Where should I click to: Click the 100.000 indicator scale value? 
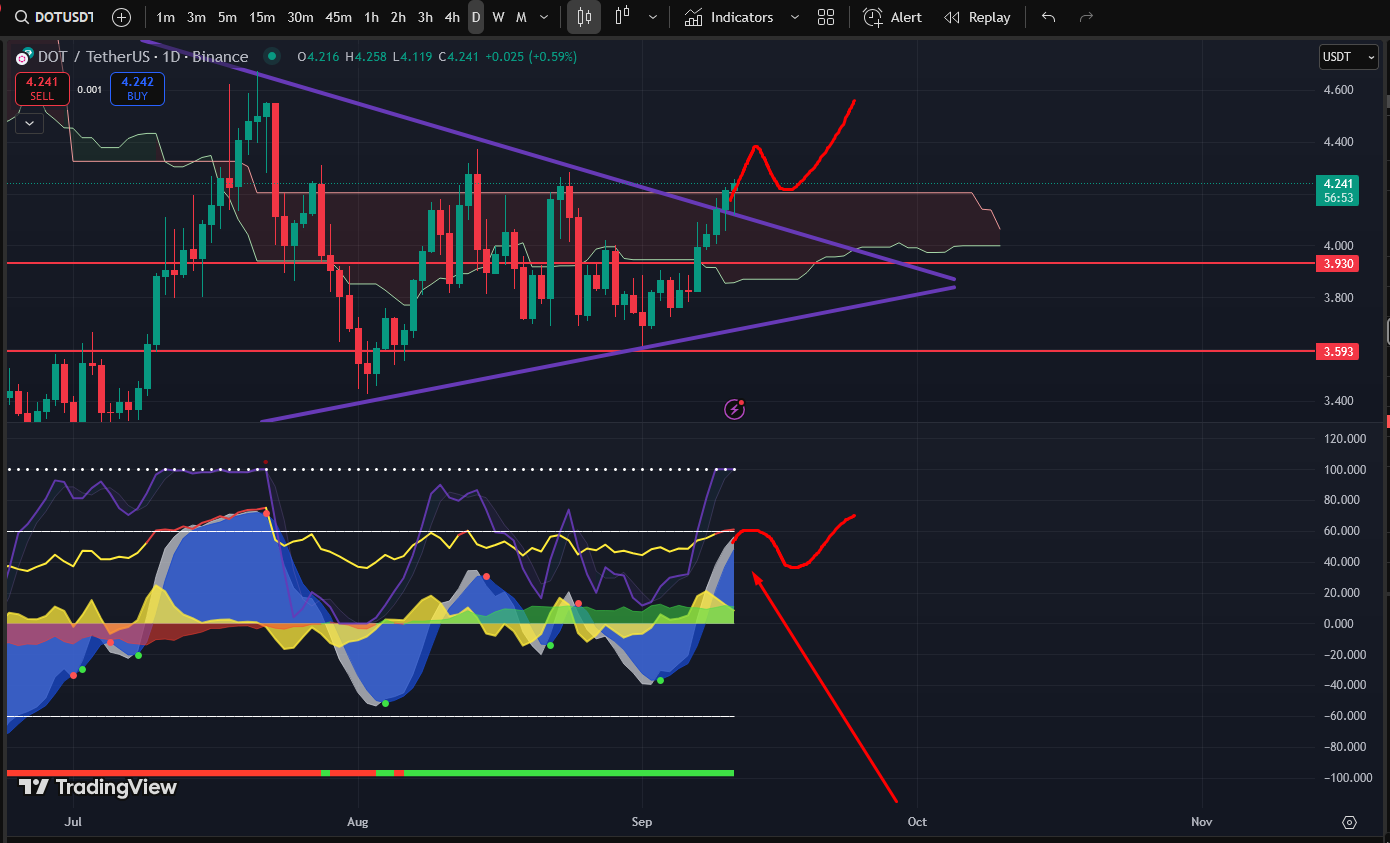(x=1343, y=470)
